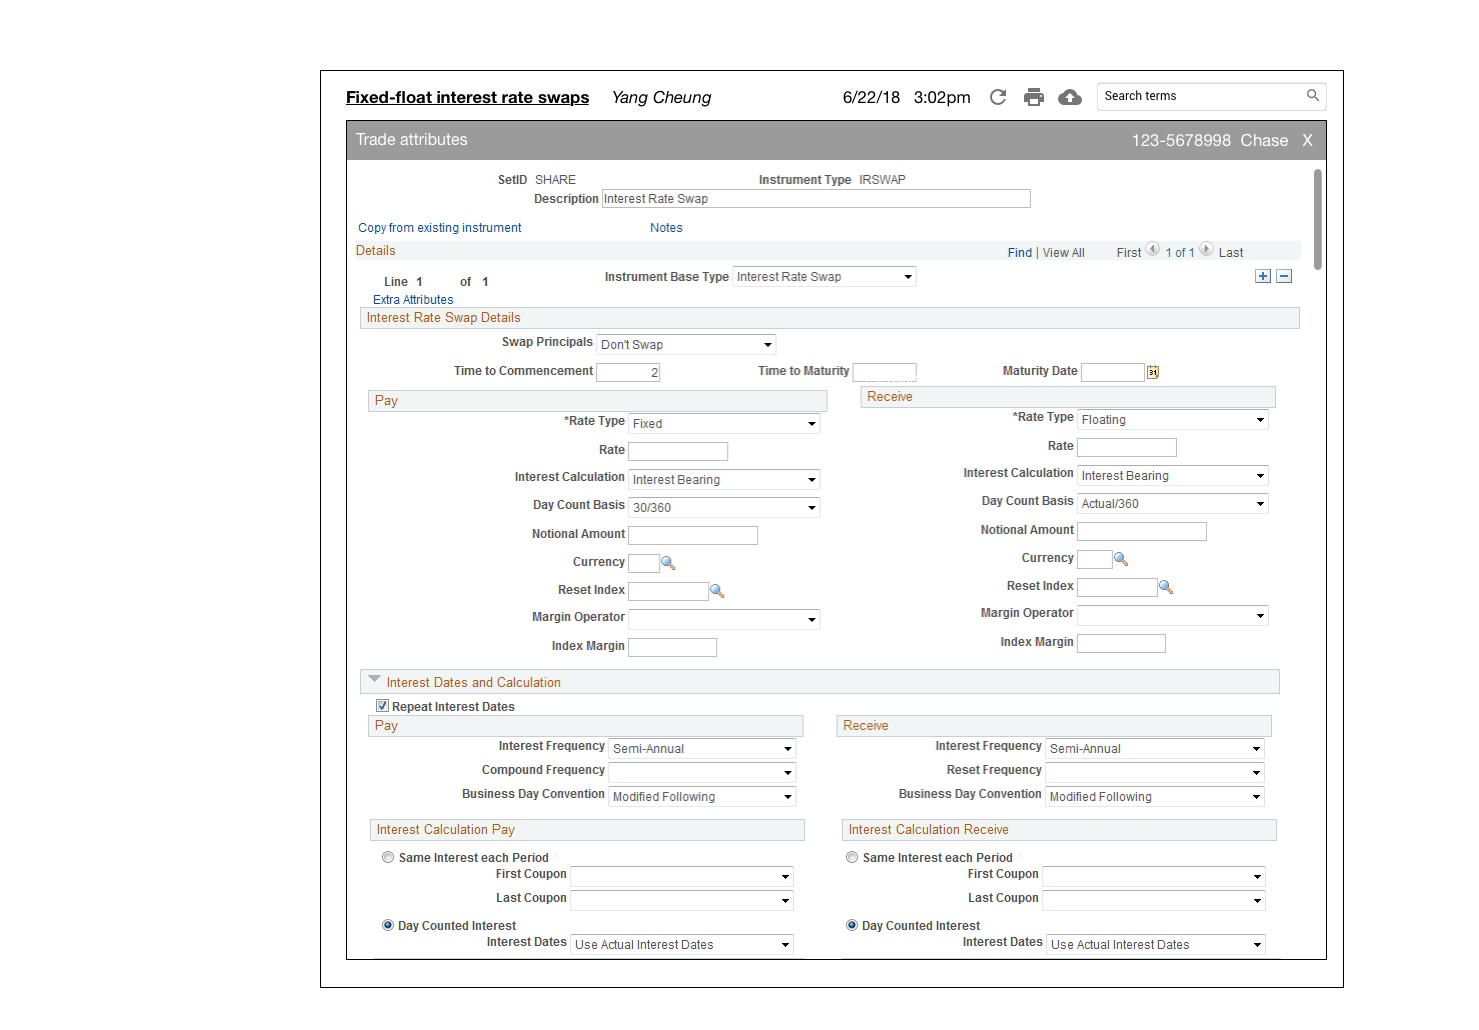
Task: Click Receive Notional Amount field
Action: click(x=1142, y=531)
